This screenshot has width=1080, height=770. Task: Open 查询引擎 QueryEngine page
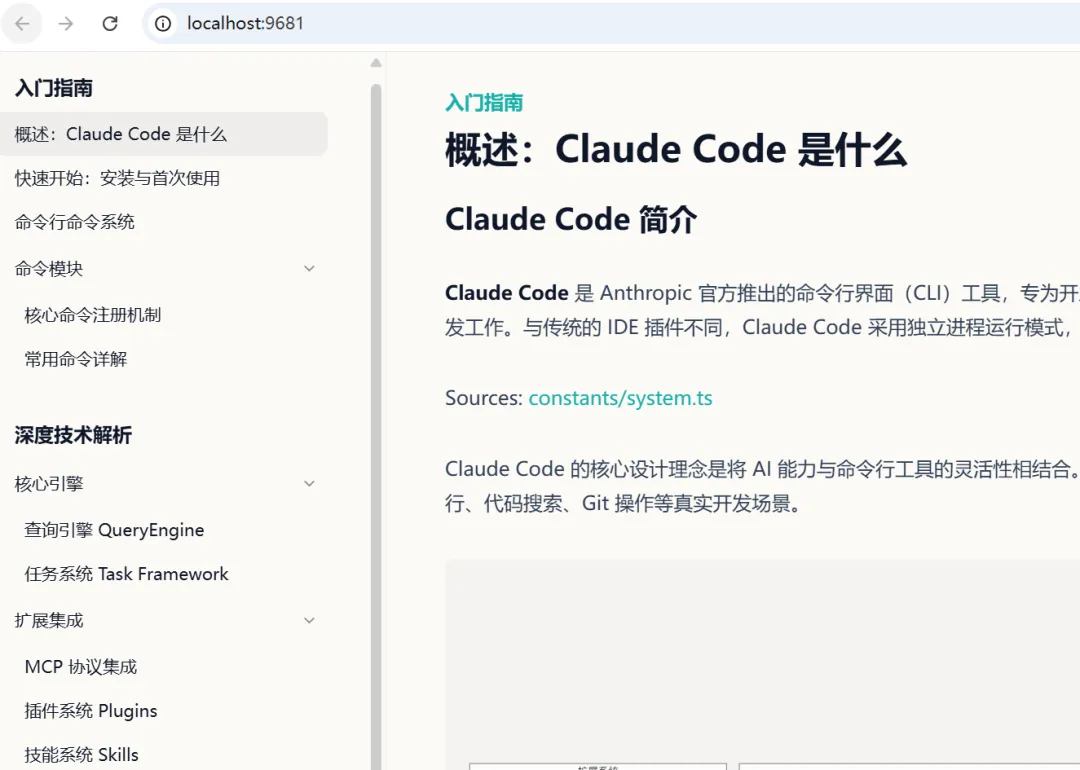click(x=114, y=530)
